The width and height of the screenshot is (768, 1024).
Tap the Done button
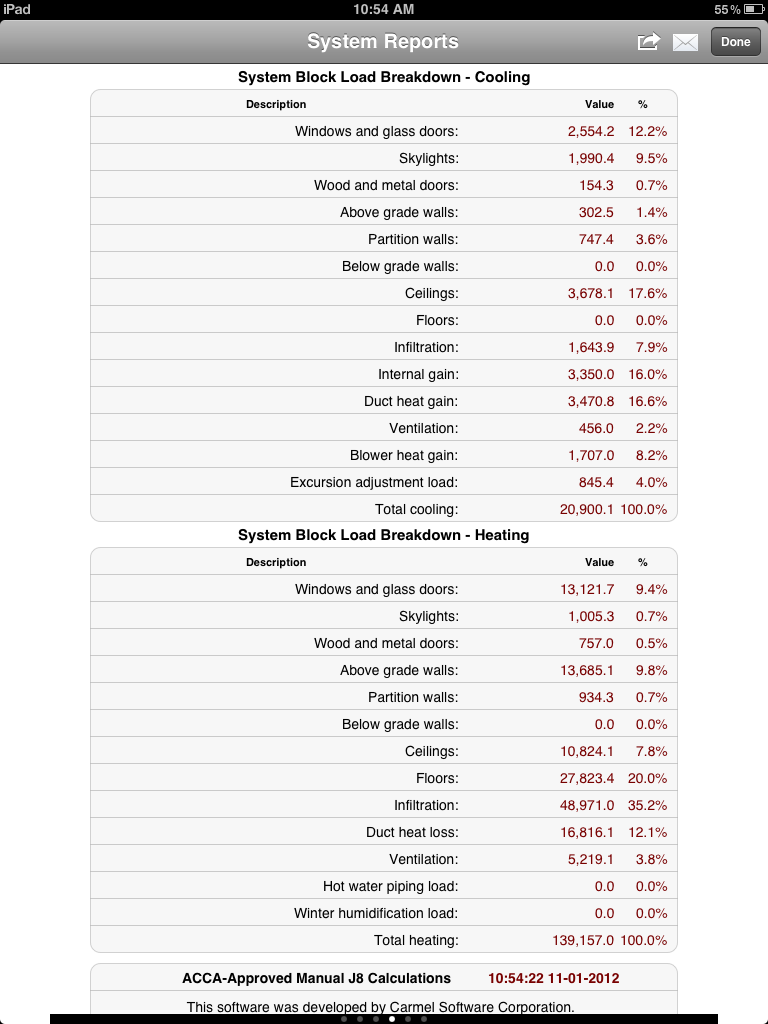coord(735,42)
